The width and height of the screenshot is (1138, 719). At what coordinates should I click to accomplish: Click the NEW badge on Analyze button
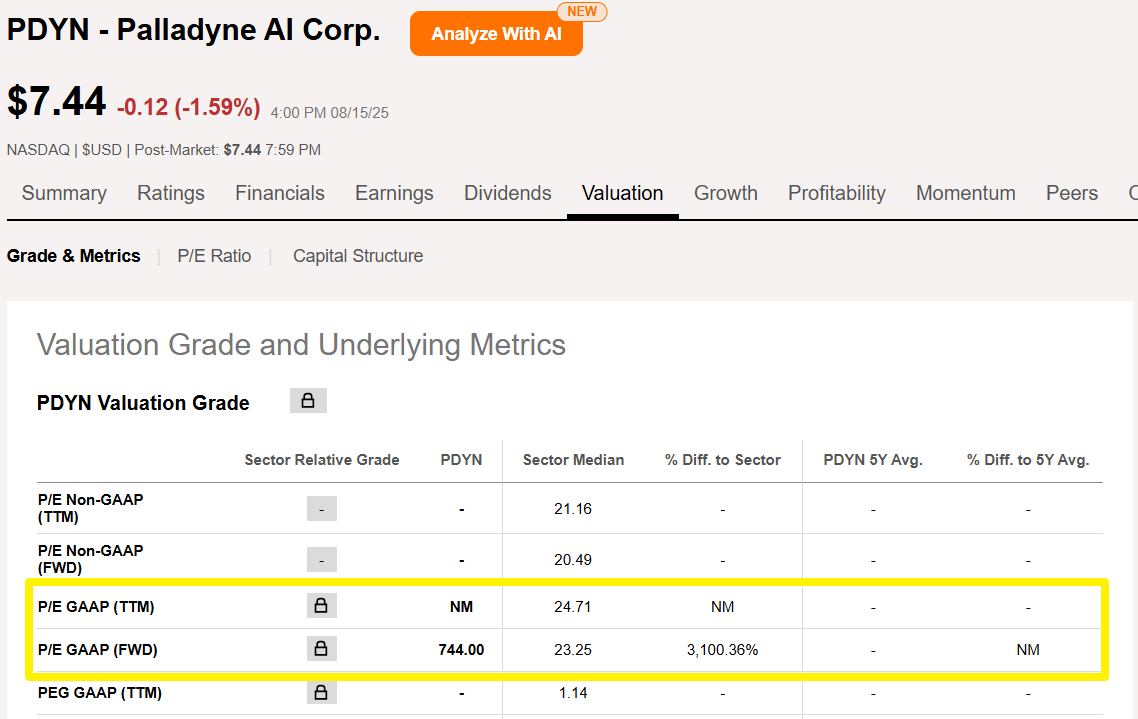click(x=582, y=12)
